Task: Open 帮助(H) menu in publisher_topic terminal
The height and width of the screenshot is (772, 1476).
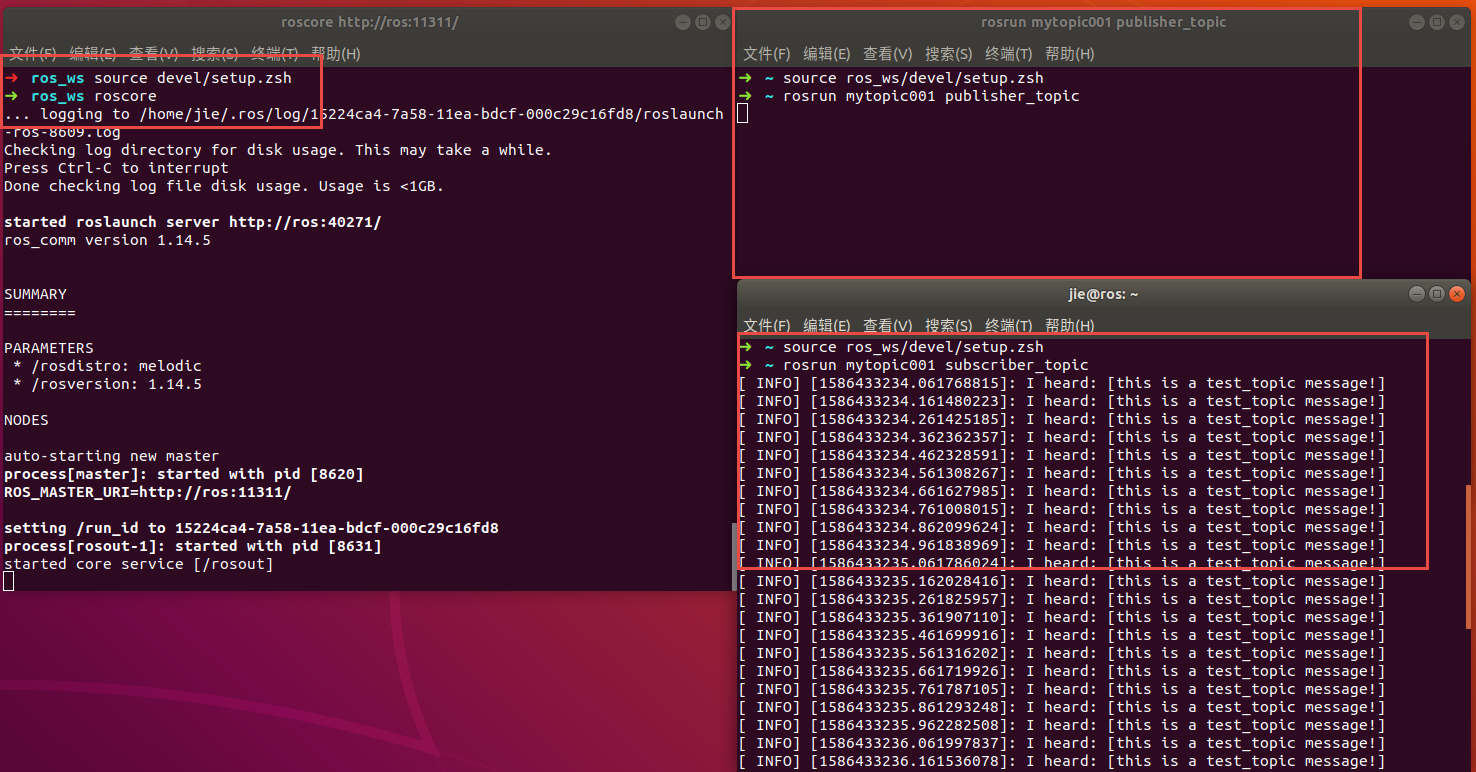Action: pos(1070,54)
